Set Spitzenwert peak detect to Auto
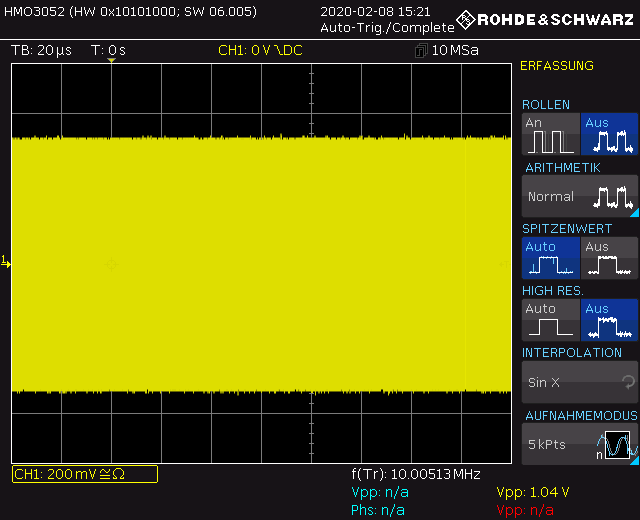Viewport: 640px width, 520px height. pyautogui.click(x=550, y=258)
